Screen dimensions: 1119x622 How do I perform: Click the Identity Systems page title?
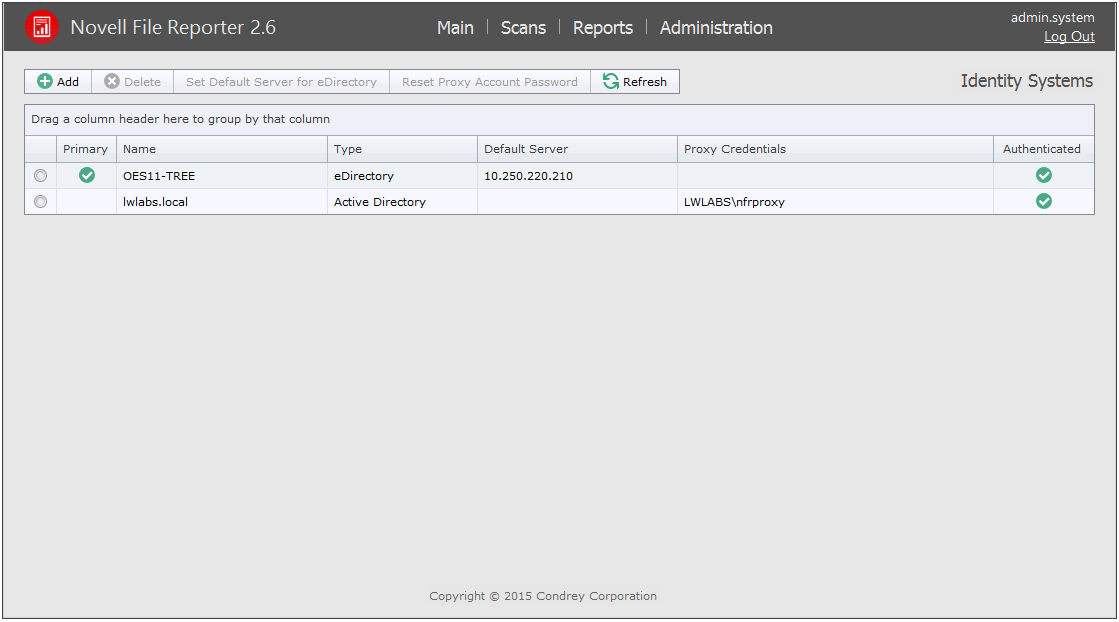1026,81
